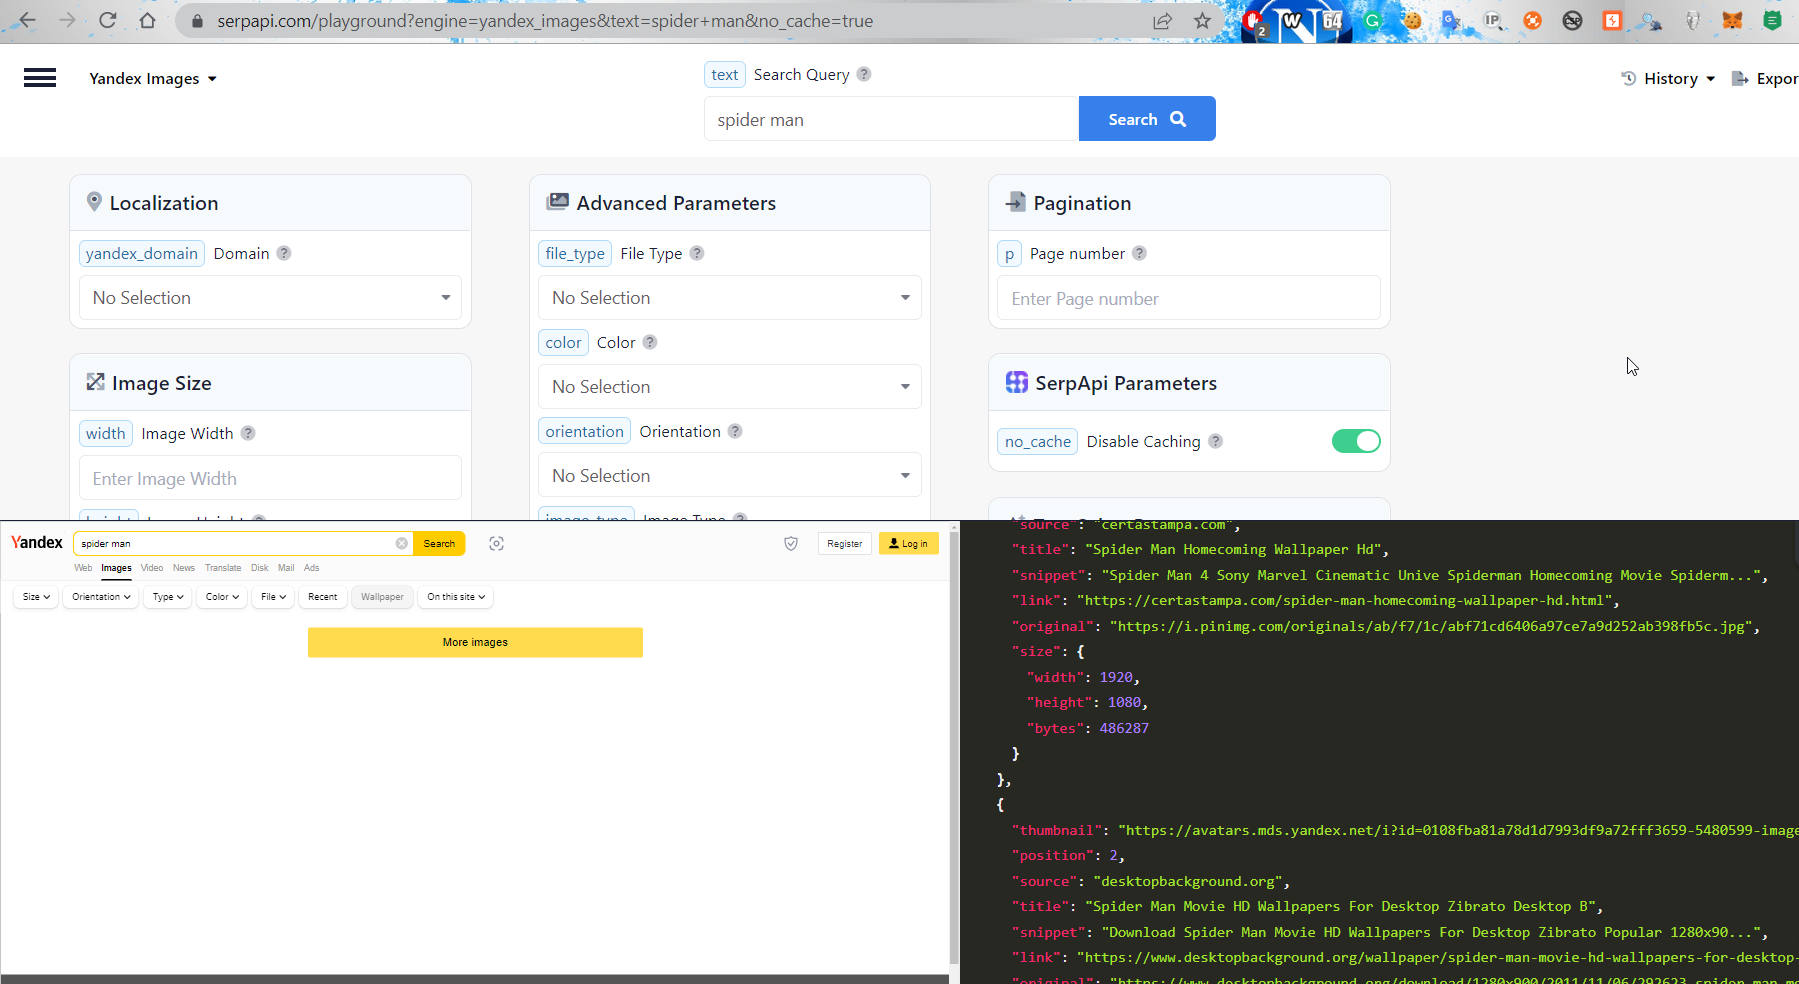This screenshot has width=1799, height=984.
Task: Click the More images button
Action: 475,642
